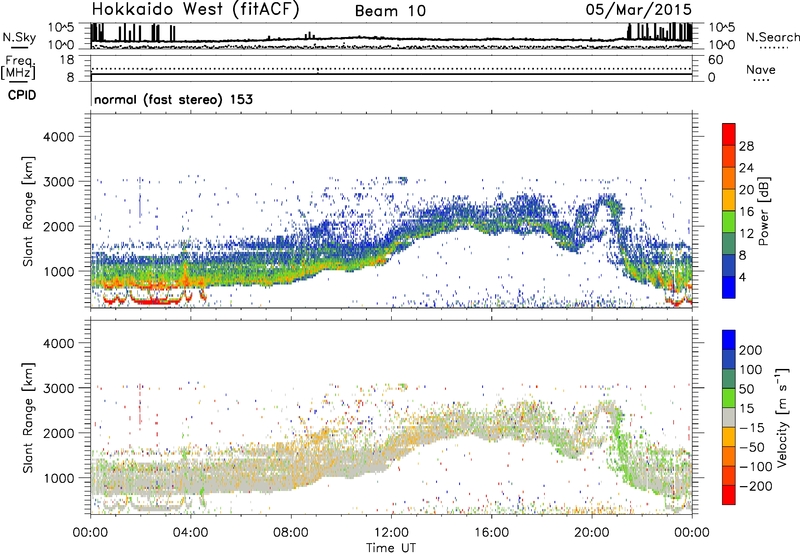Viewport: 800px width, 554px height.
Task: Click the velocity panel 'Slant Range [km]' label
Action: (x=28, y=418)
